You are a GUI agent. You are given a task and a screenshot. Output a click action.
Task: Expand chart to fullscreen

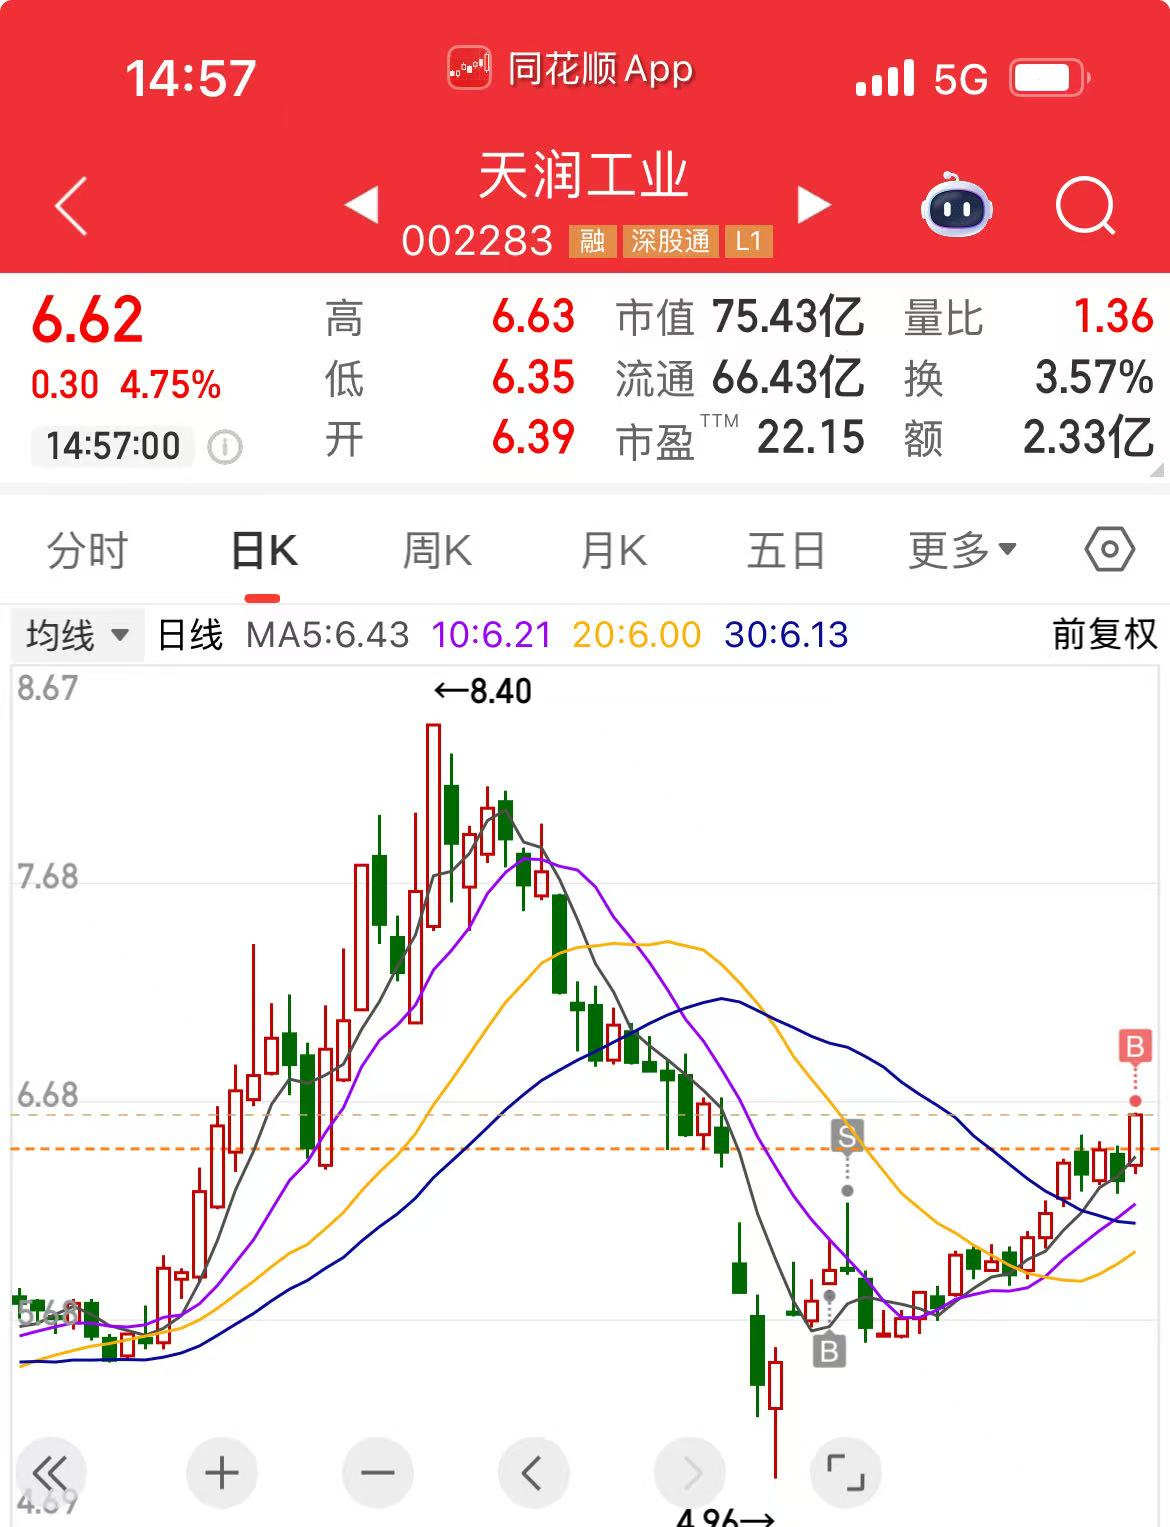coord(845,1473)
